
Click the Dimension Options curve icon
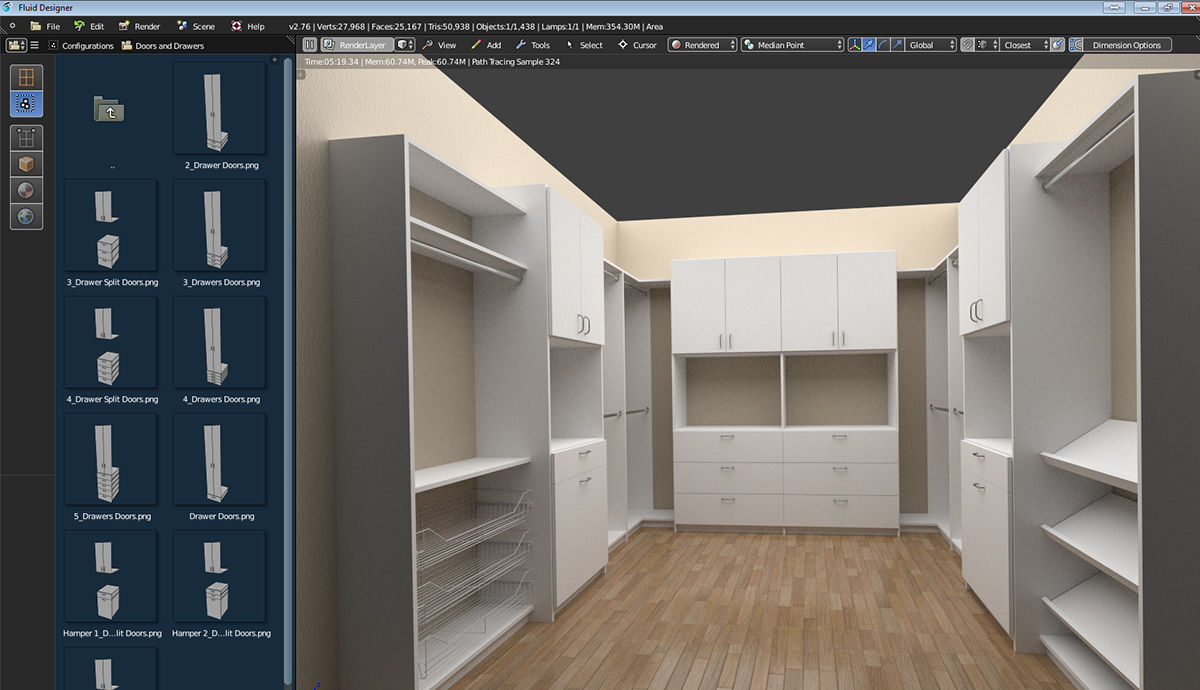click(x=1076, y=45)
